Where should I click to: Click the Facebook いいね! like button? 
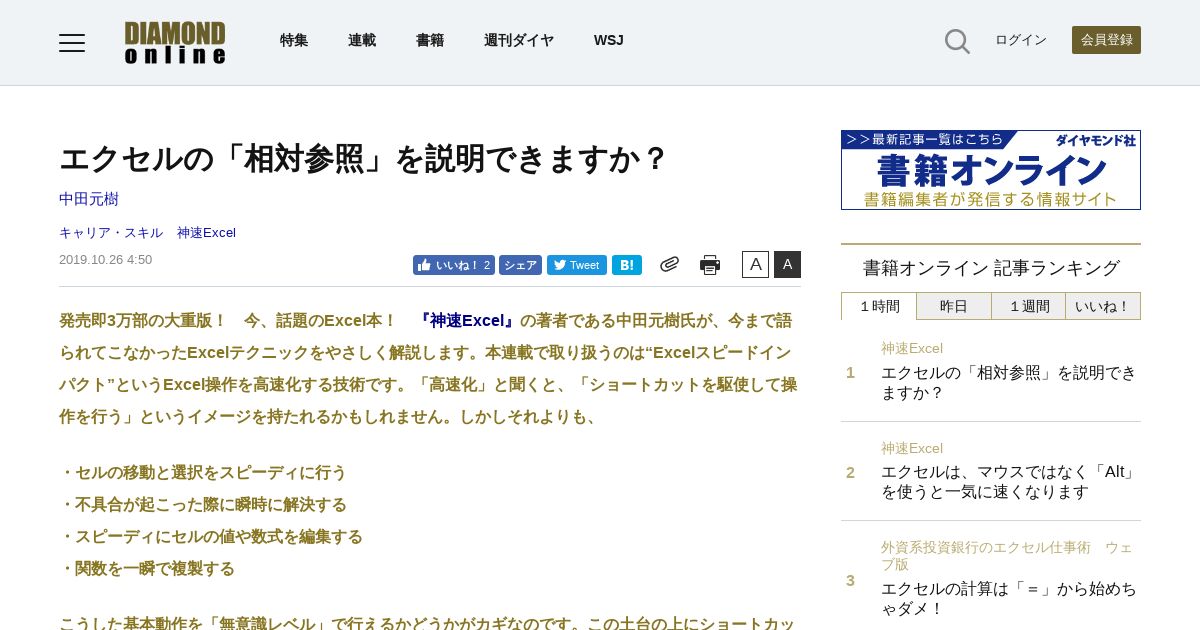(454, 265)
